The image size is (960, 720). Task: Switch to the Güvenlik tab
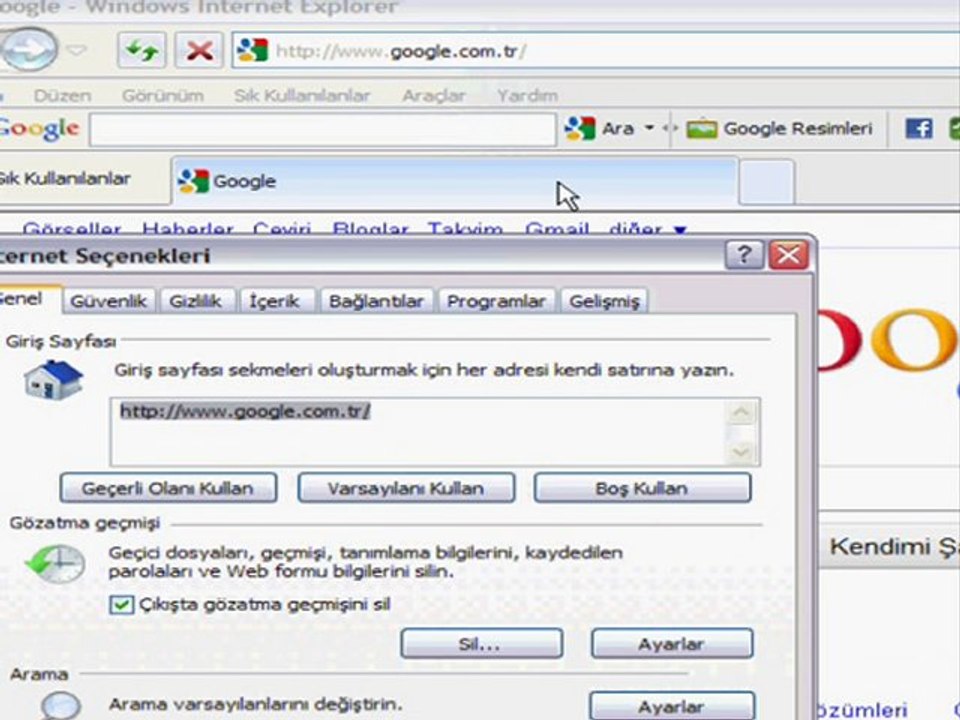[108, 301]
